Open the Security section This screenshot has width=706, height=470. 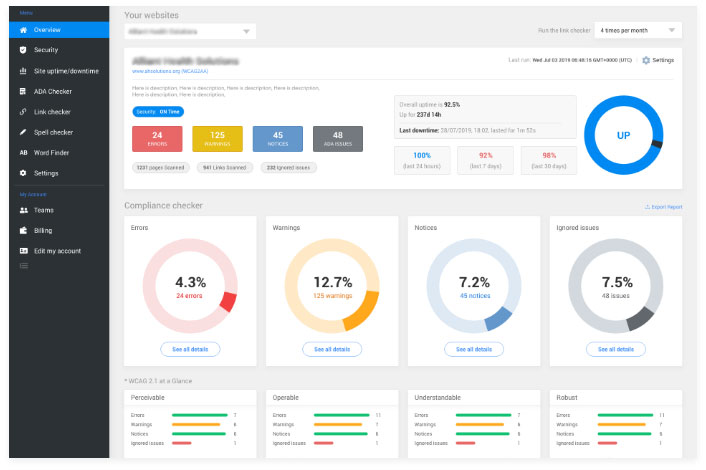click(59, 50)
